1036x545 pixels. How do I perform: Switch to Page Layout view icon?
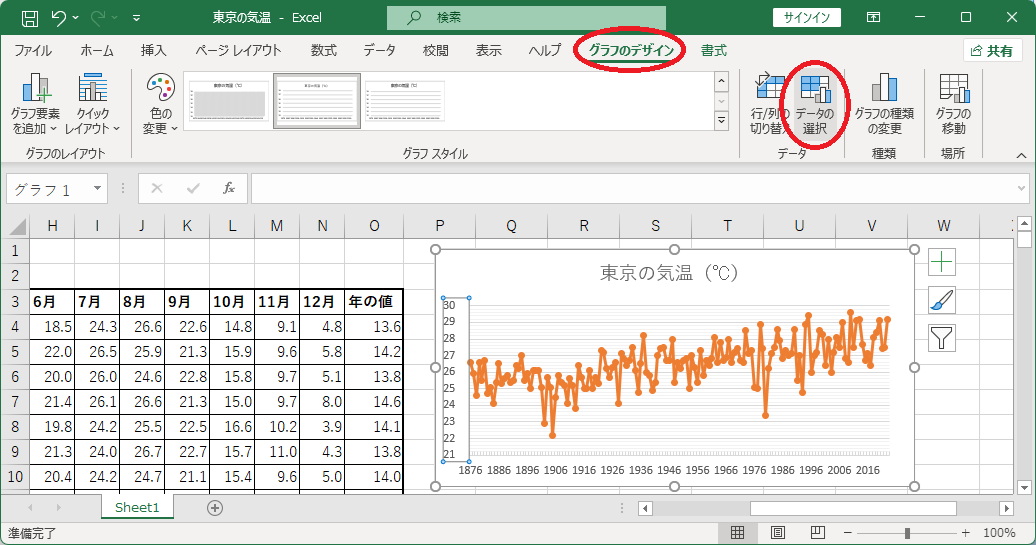[778, 532]
